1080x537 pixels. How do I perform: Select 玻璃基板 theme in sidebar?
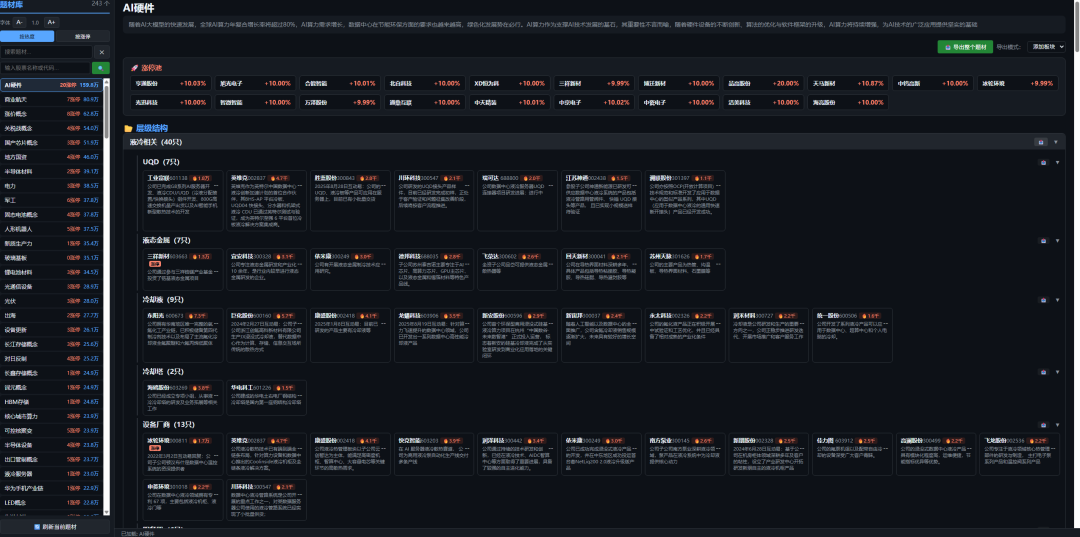click(x=52, y=257)
